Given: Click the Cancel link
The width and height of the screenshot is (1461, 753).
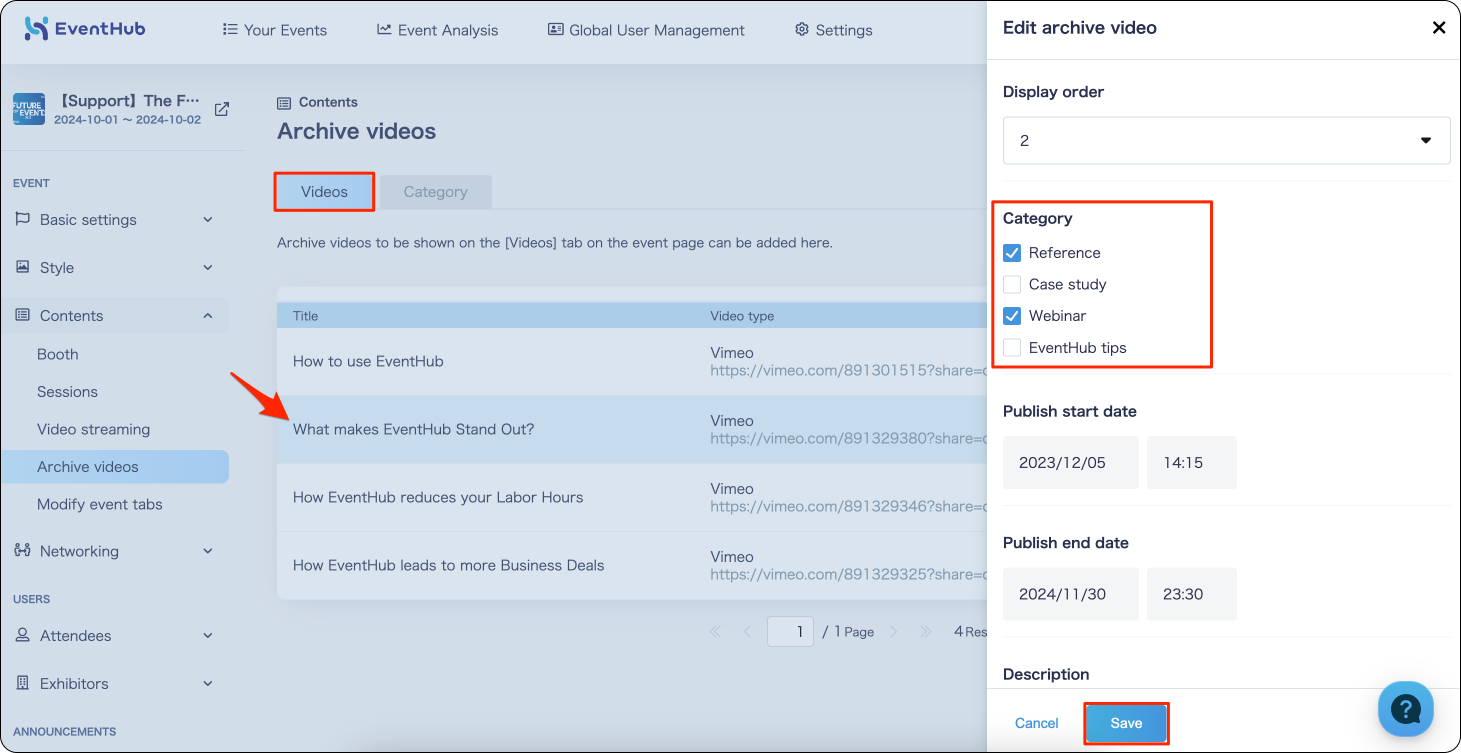Looking at the screenshot, I should click(1037, 723).
